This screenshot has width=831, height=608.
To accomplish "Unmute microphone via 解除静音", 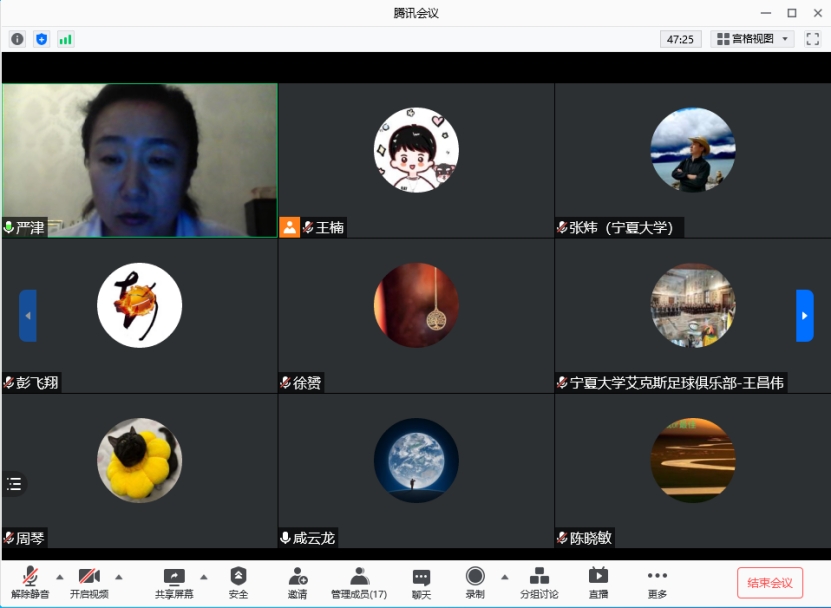I will [x=30, y=581].
